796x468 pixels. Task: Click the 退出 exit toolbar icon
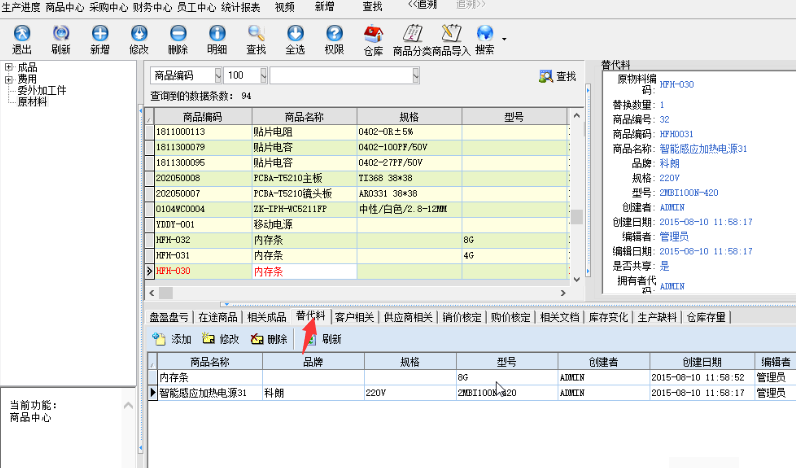pyautogui.click(x=21, y=40)
